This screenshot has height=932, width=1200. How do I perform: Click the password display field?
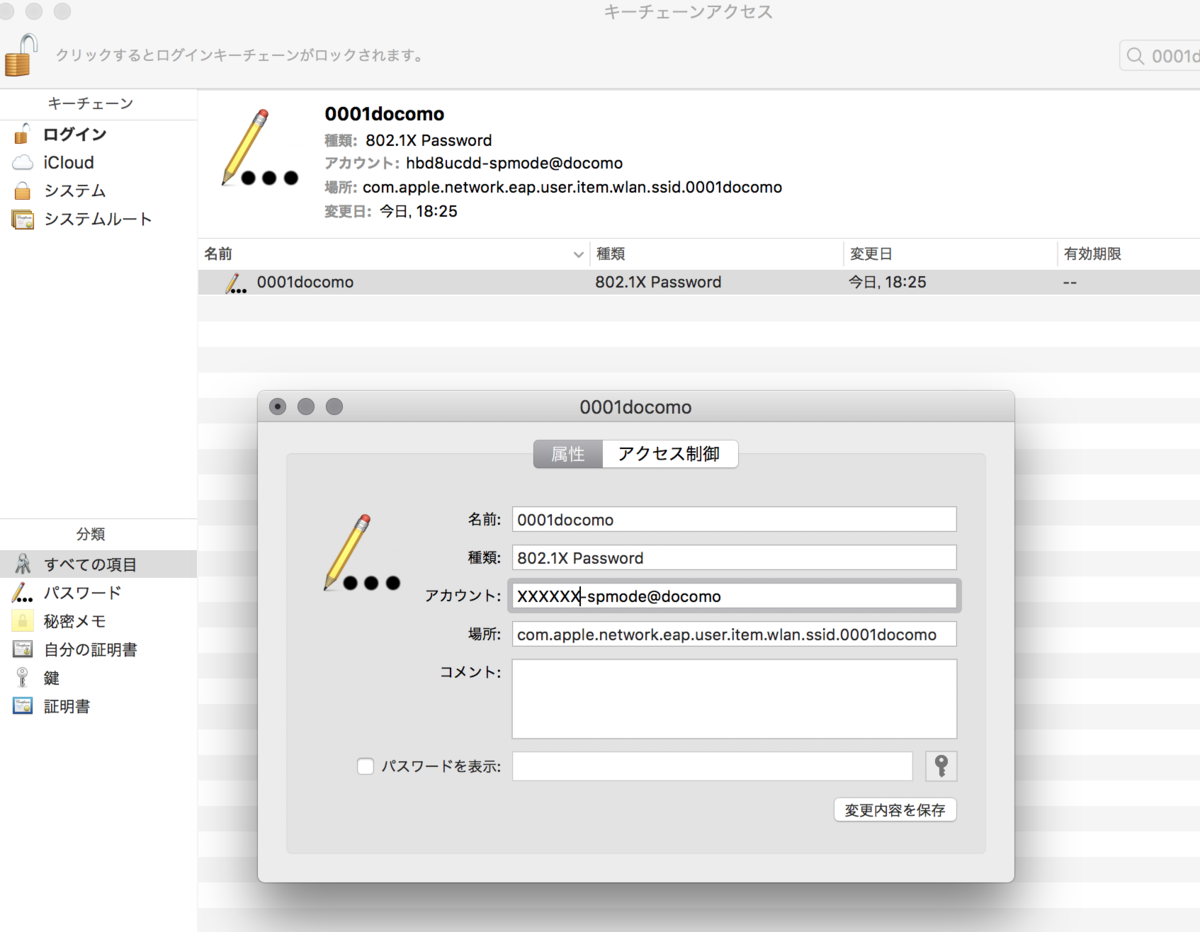(712, 766)
